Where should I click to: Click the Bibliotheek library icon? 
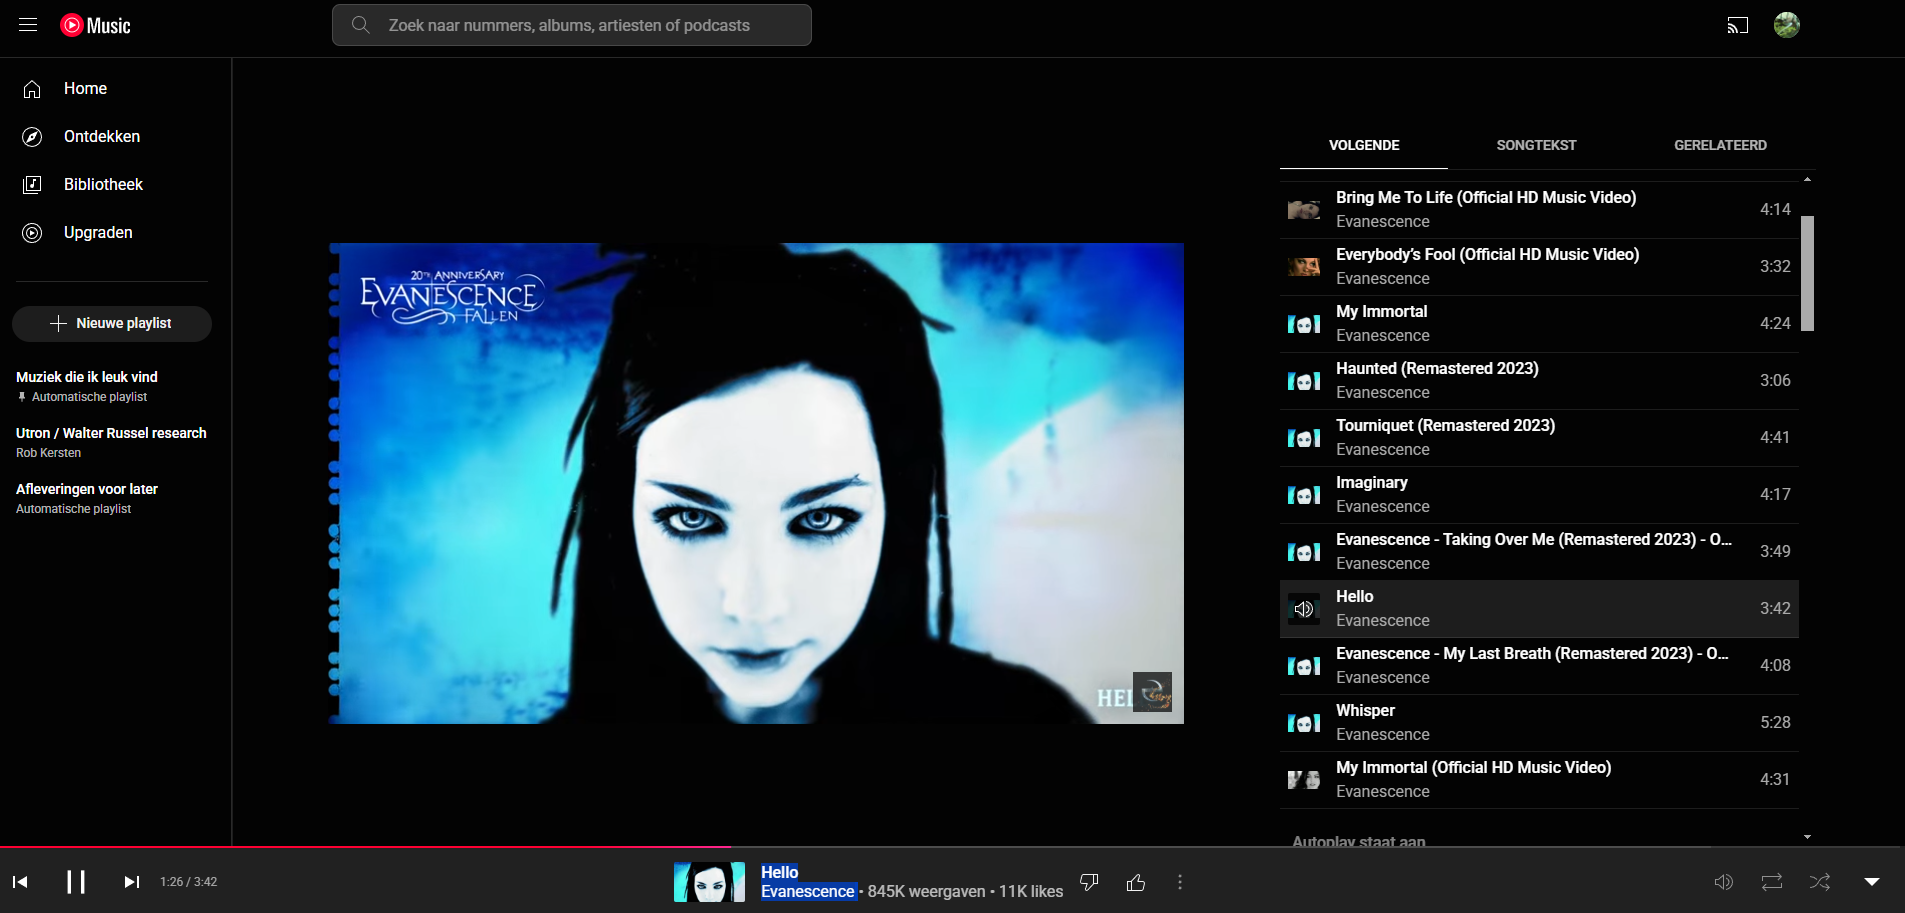click(32, 185)
